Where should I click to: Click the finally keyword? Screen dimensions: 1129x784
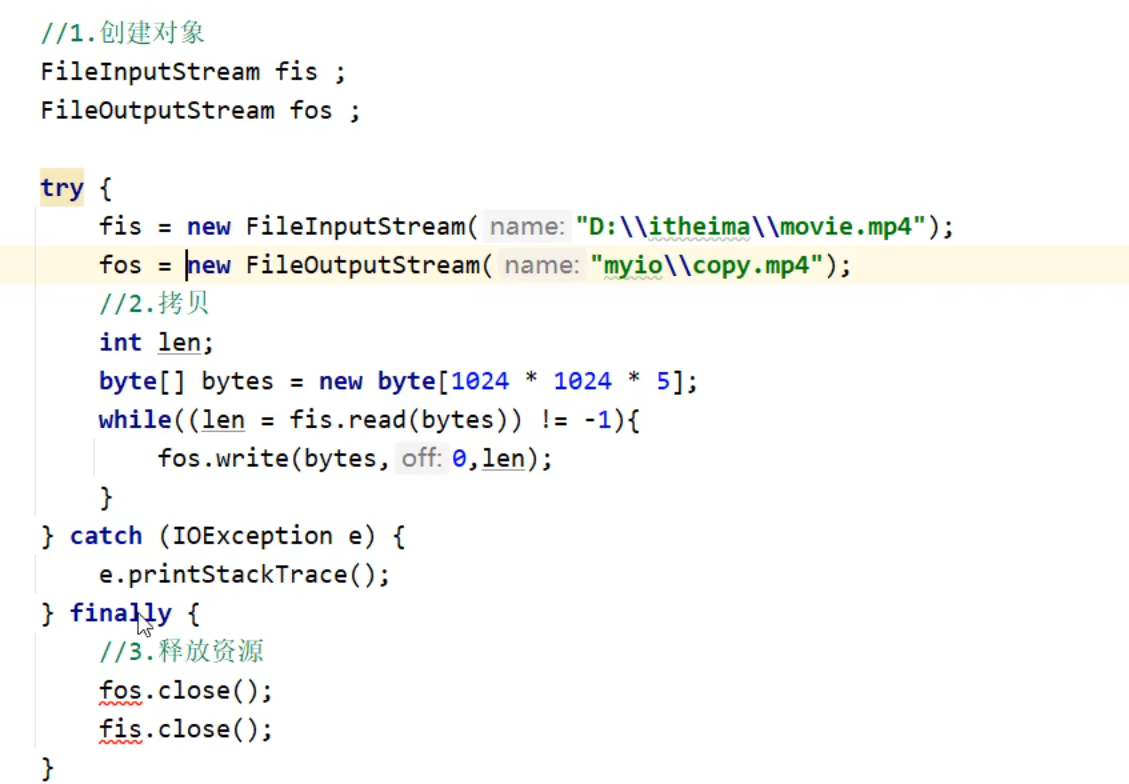pyautogui.click(x=120, y=613)
